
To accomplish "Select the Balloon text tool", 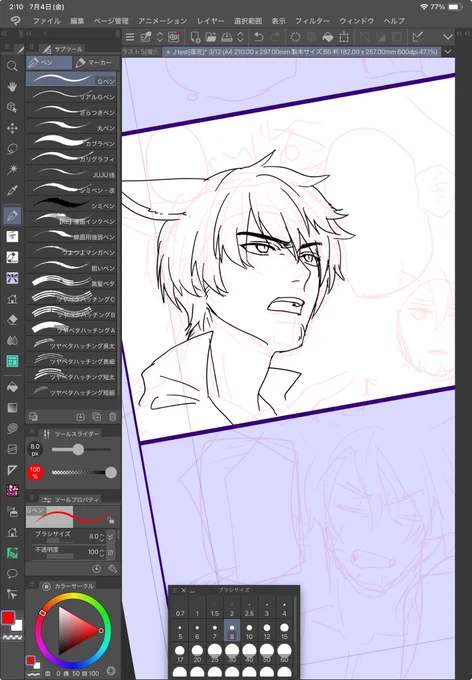I will coord(12,573).
